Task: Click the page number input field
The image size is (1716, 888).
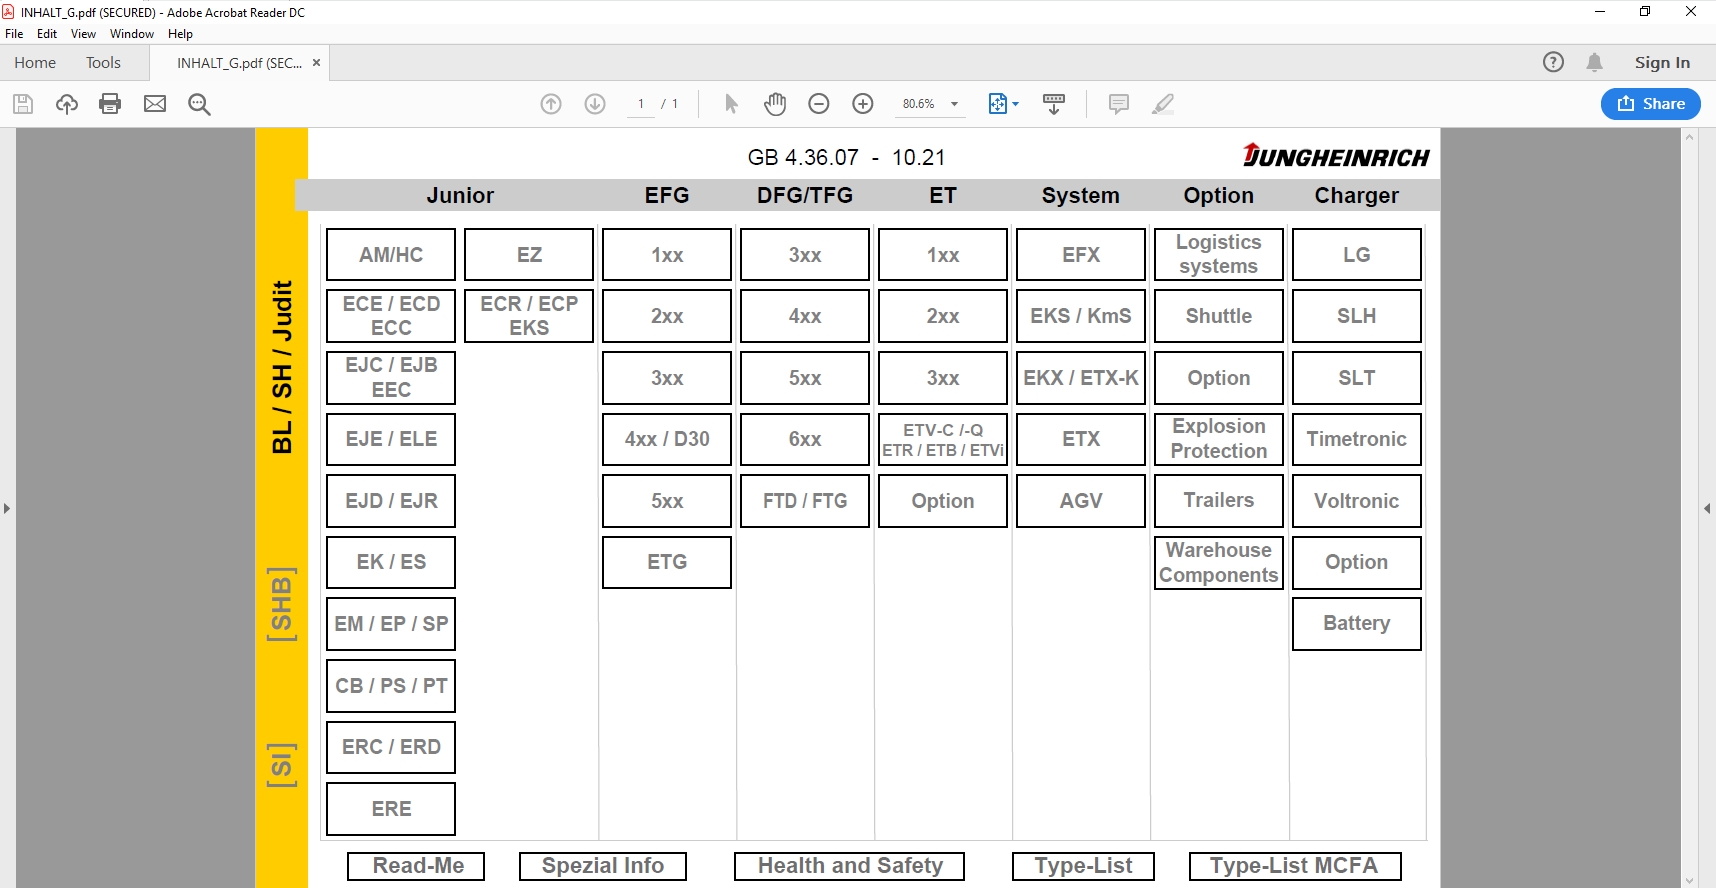Action: point(641,104)
